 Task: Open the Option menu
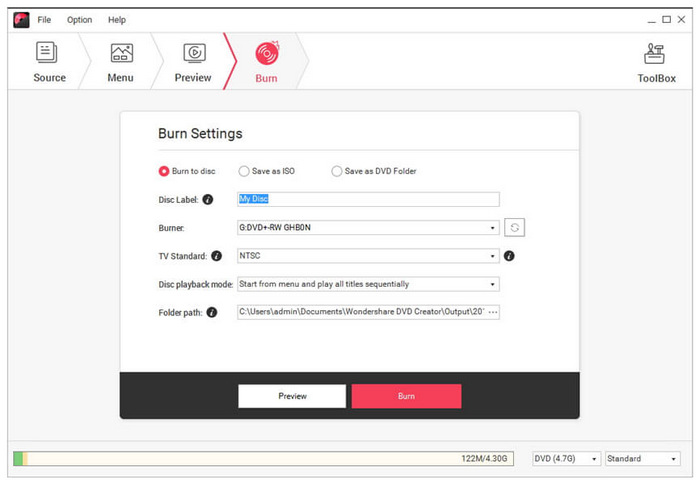pyautogui.click(x=79, y=20)
